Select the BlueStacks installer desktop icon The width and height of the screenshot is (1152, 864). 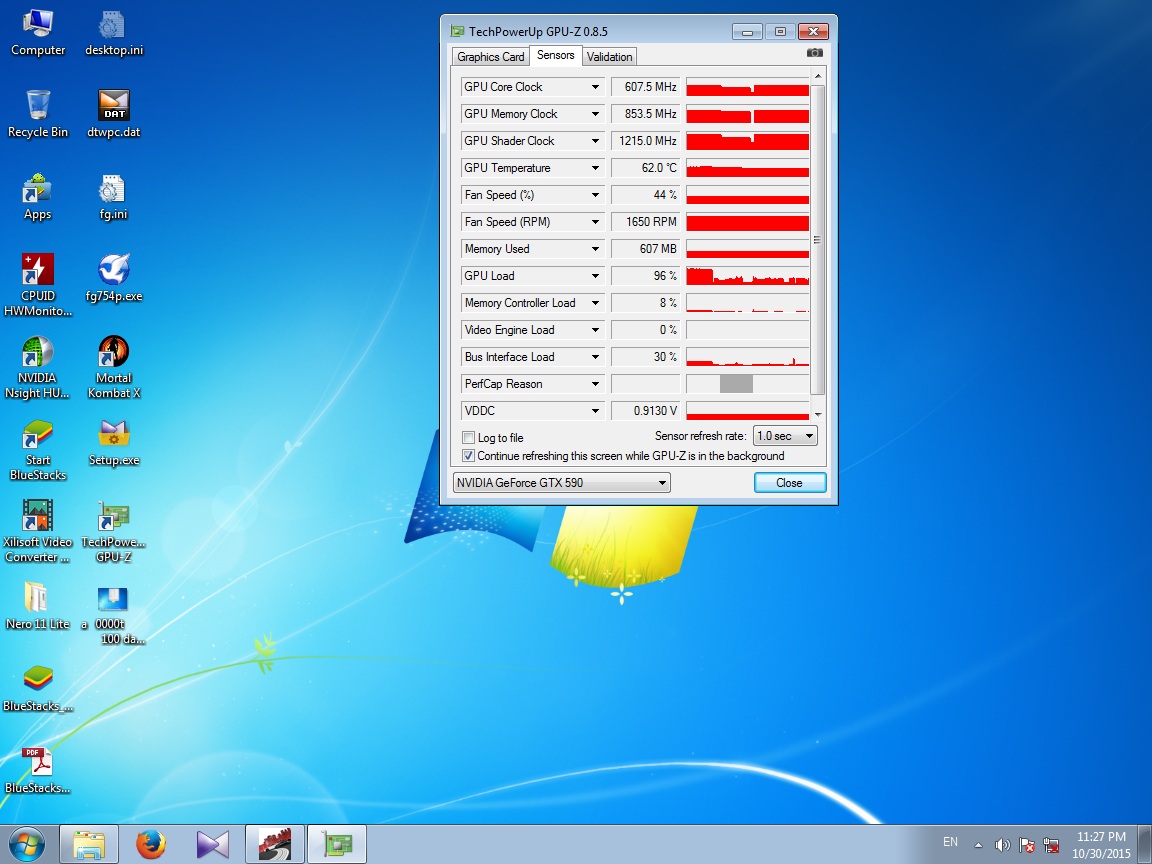coord(37,688)
